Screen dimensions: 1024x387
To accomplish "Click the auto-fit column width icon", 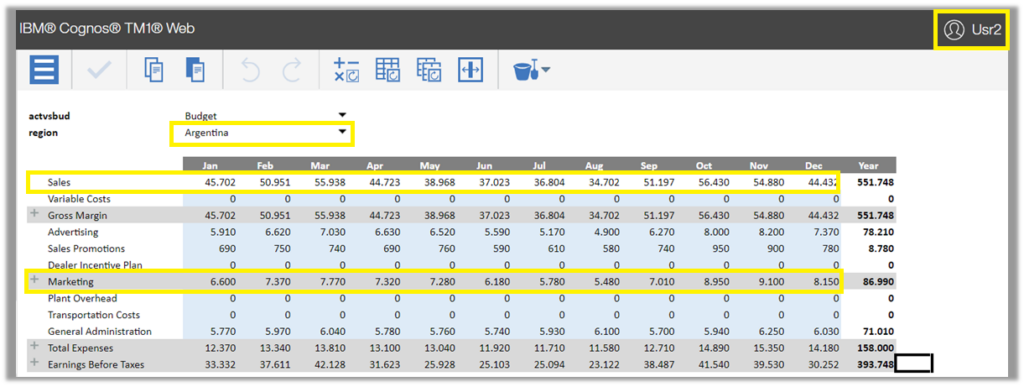I will [x=470, y=70].
